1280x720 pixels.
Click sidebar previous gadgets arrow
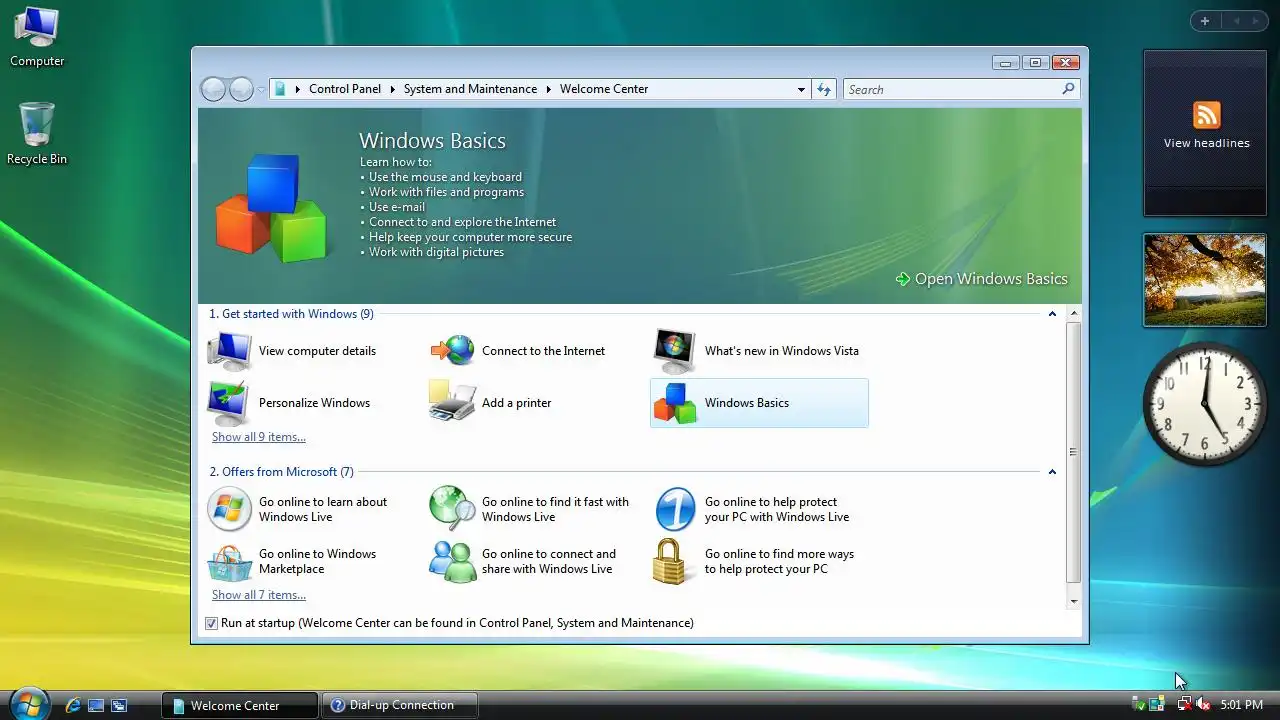(1235, 21)
